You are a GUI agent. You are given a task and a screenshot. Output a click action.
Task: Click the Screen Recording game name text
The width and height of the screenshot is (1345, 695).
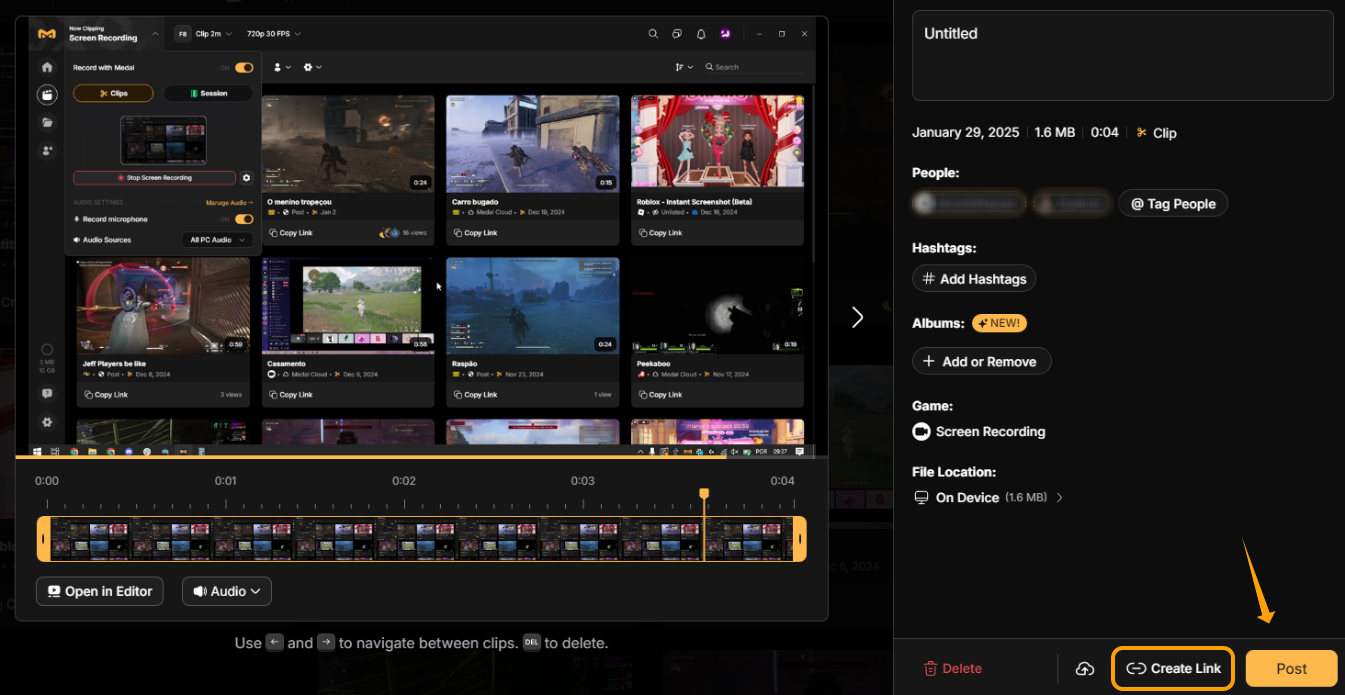point(990,432)
